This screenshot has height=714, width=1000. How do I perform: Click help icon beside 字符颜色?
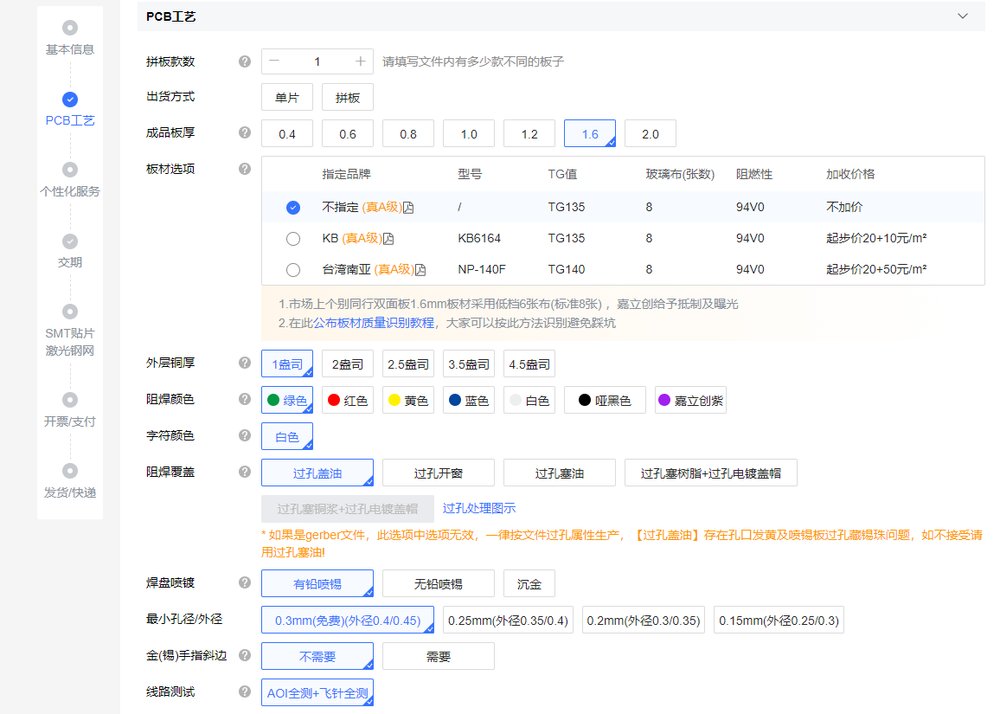click(x=244, y=435)
